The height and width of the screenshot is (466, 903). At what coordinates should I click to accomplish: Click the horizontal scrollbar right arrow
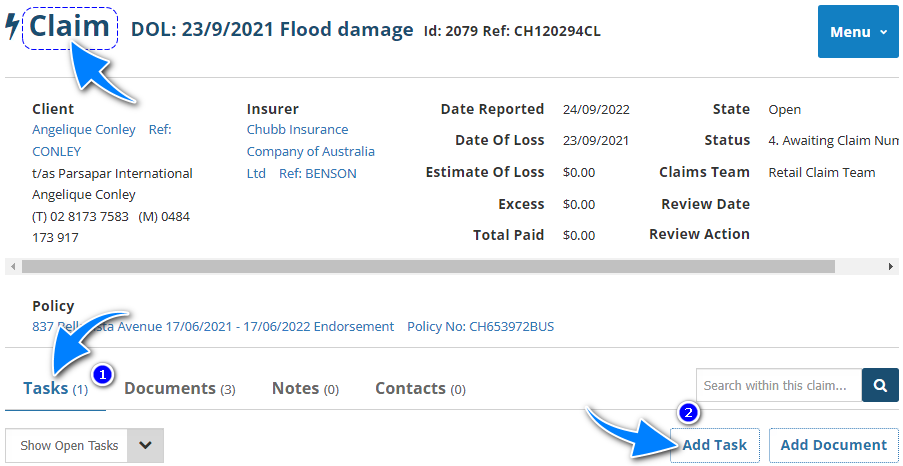(892, 267)
